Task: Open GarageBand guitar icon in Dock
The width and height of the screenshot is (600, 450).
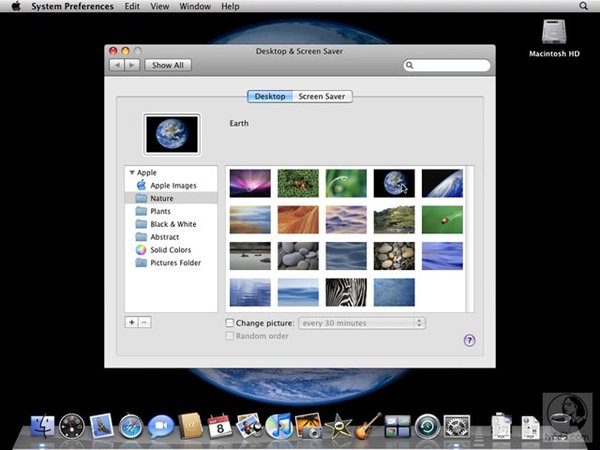Action: [368, 426]
